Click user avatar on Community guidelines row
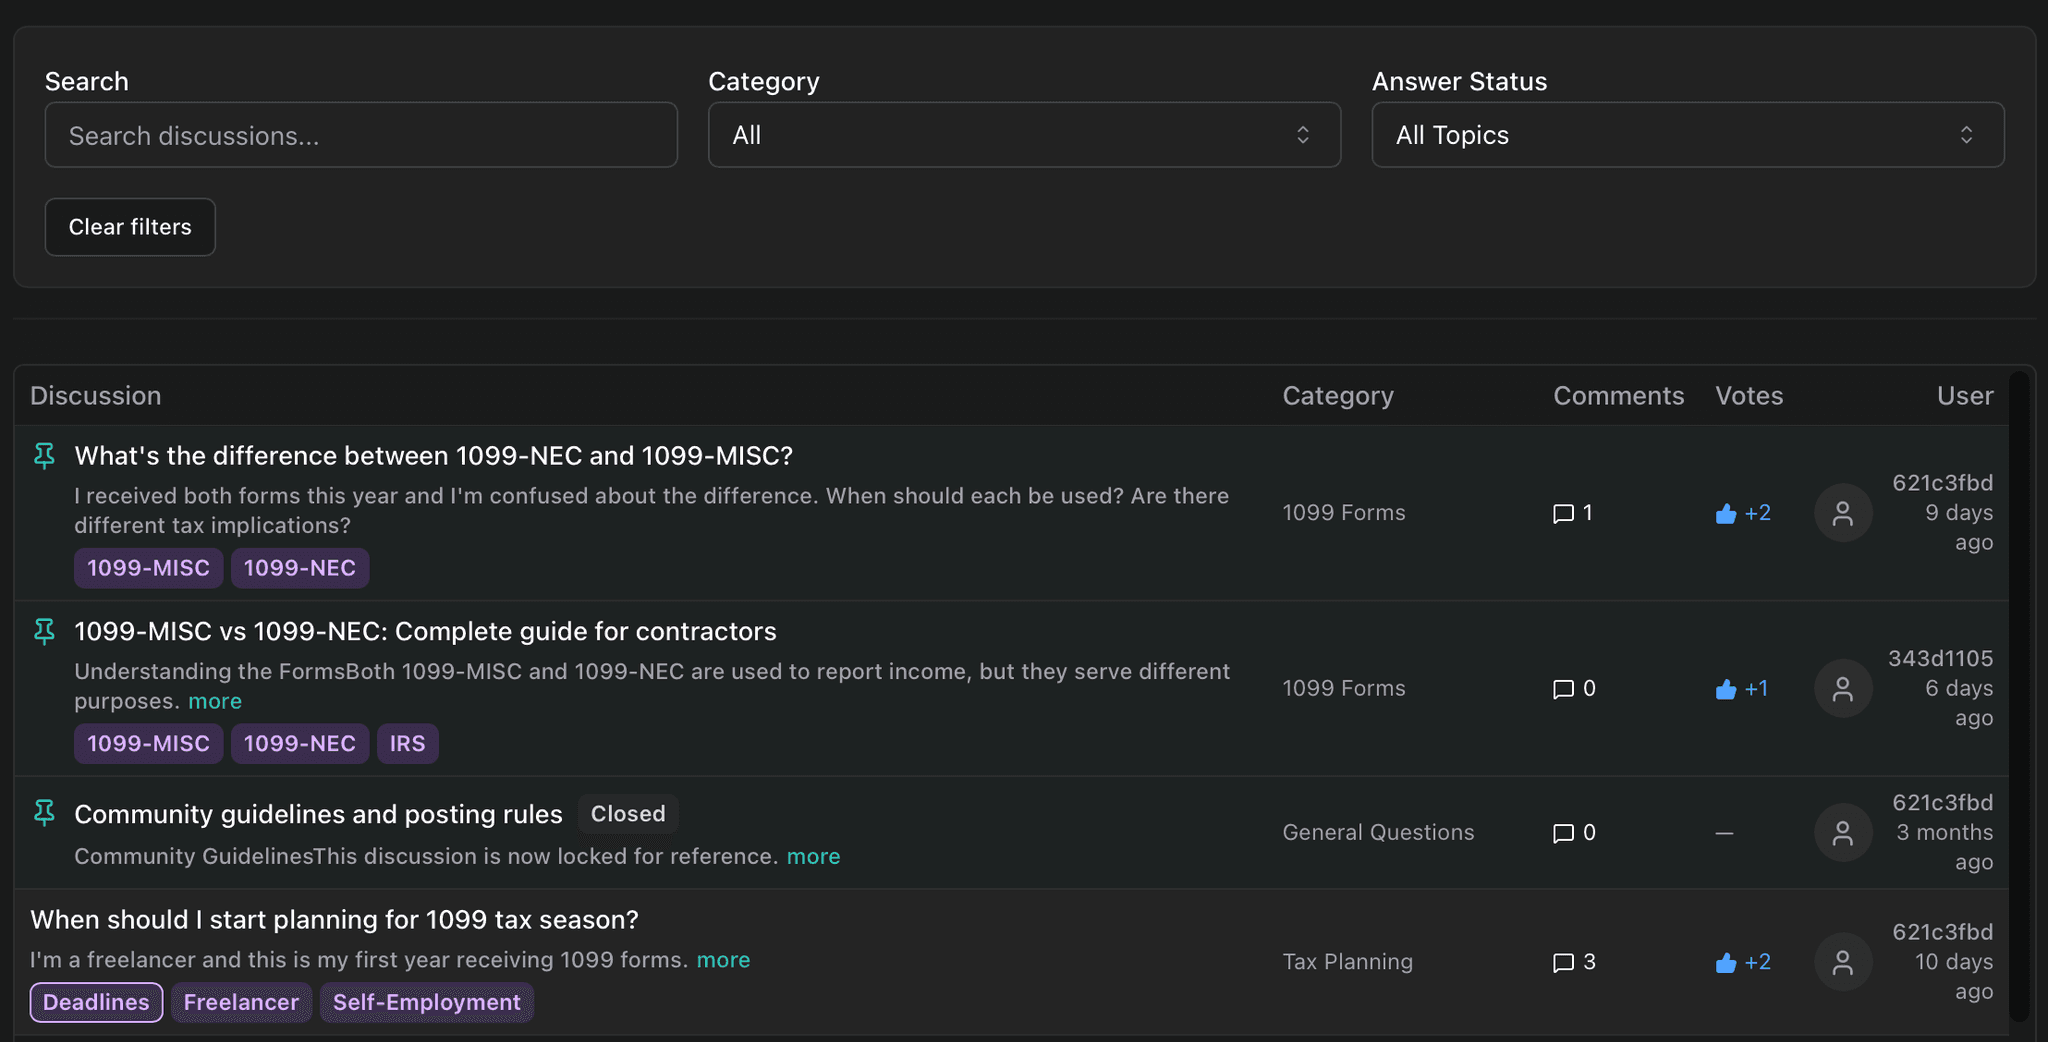The image size is (2048, 1042). coord(1842,832)
